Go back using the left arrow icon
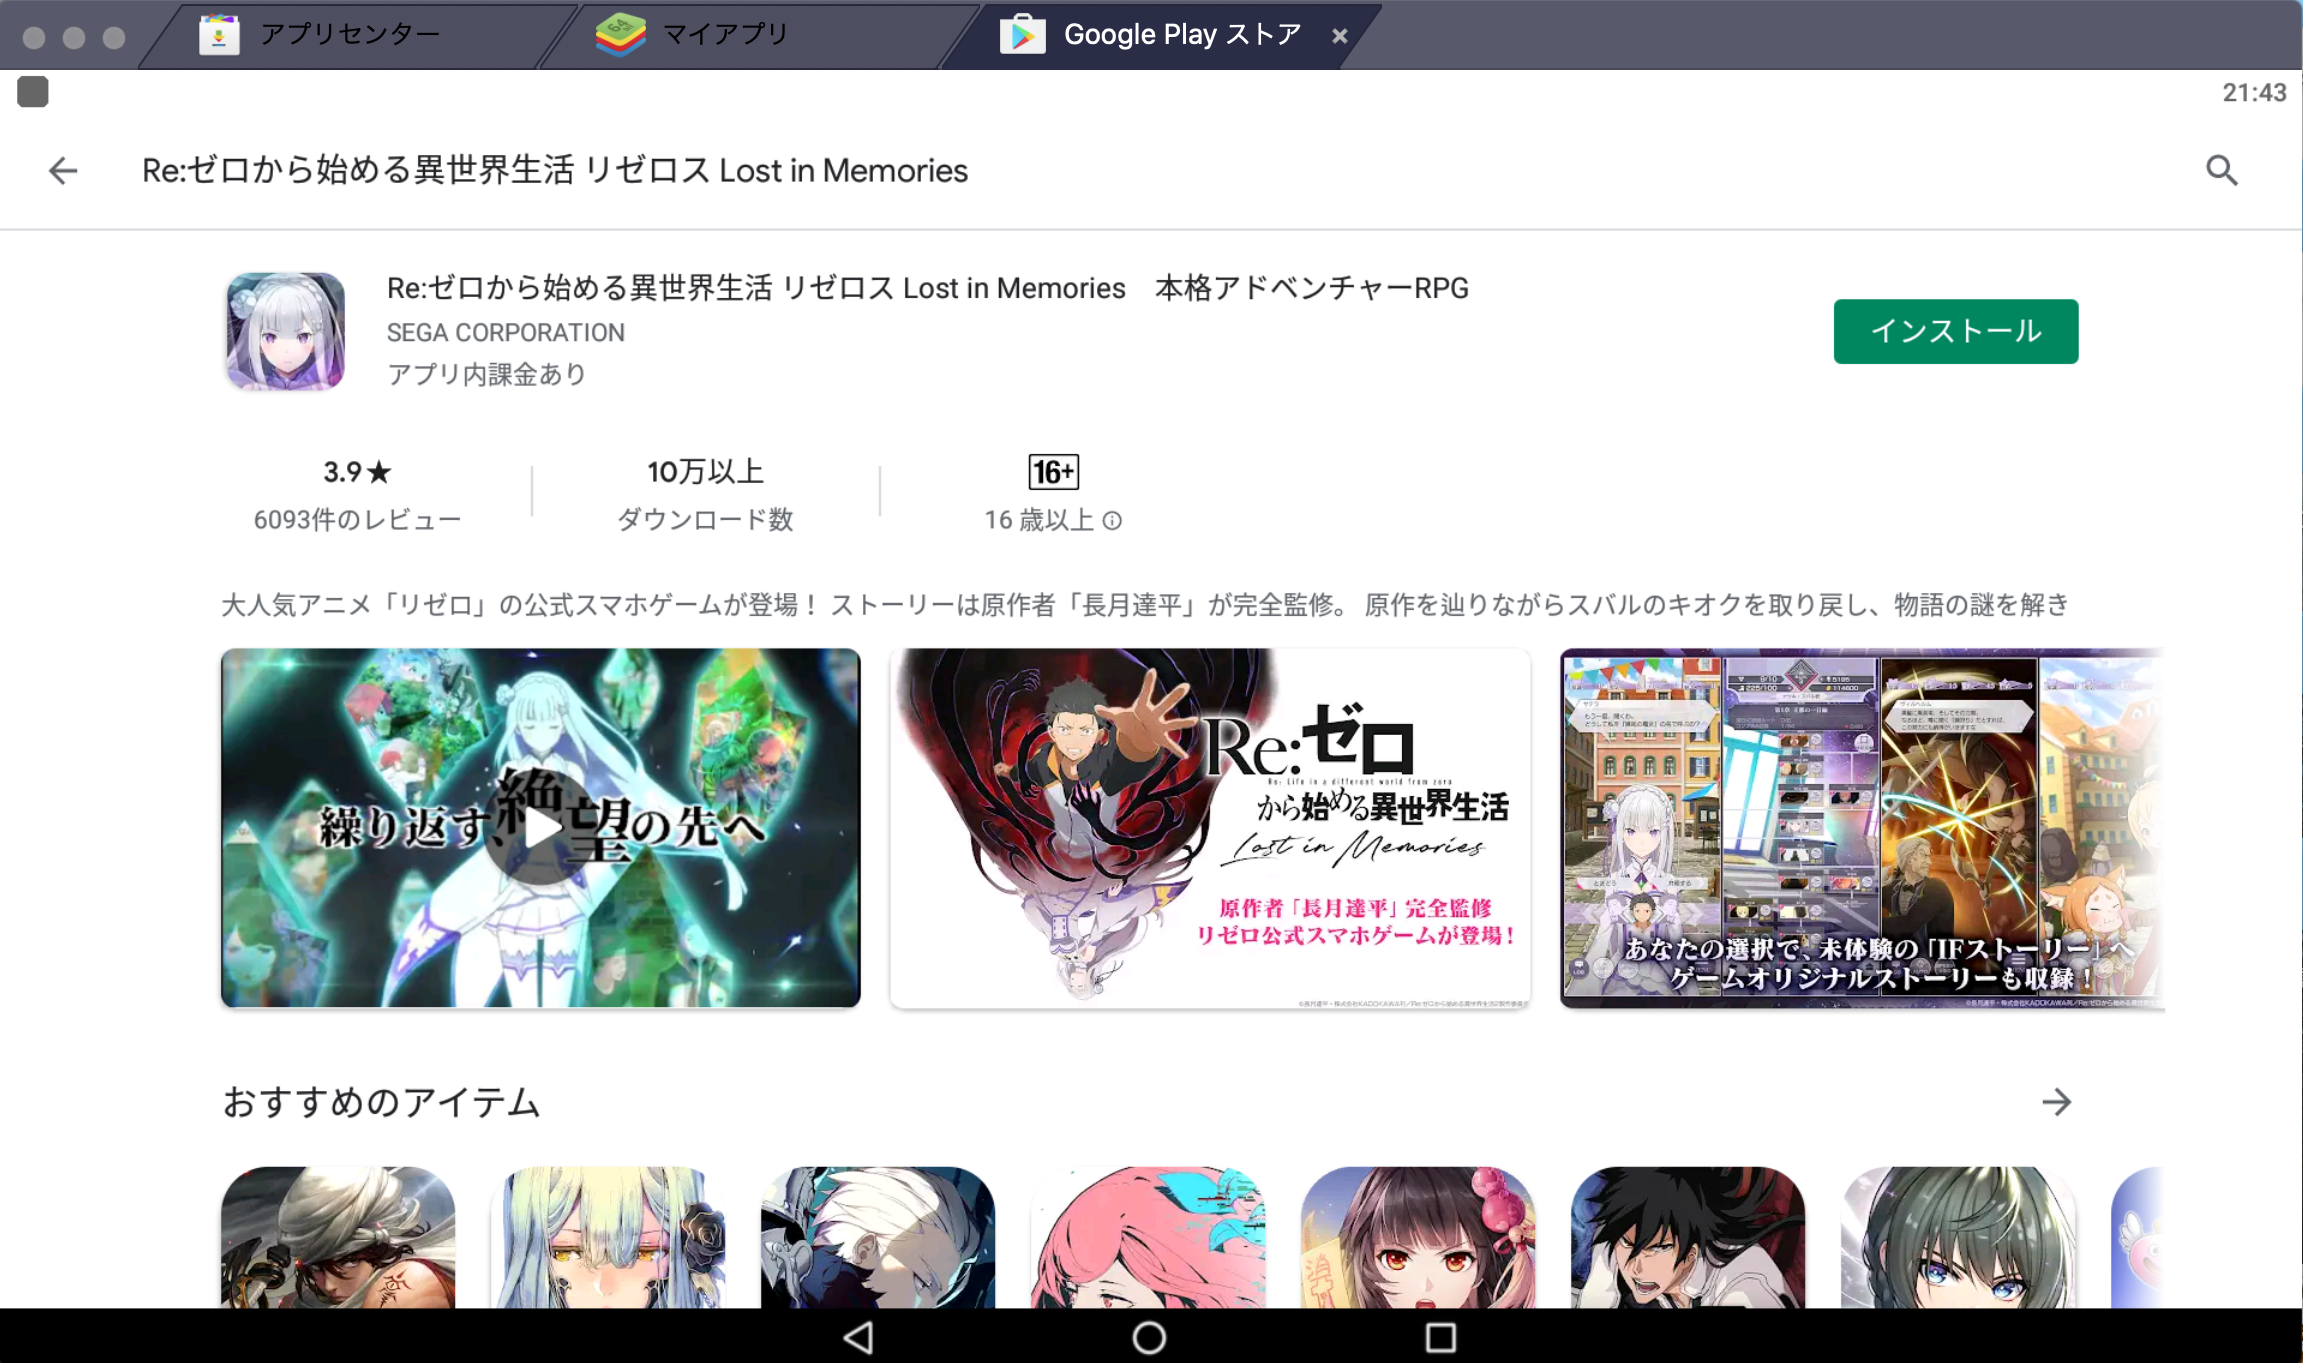 pos(63,171)
